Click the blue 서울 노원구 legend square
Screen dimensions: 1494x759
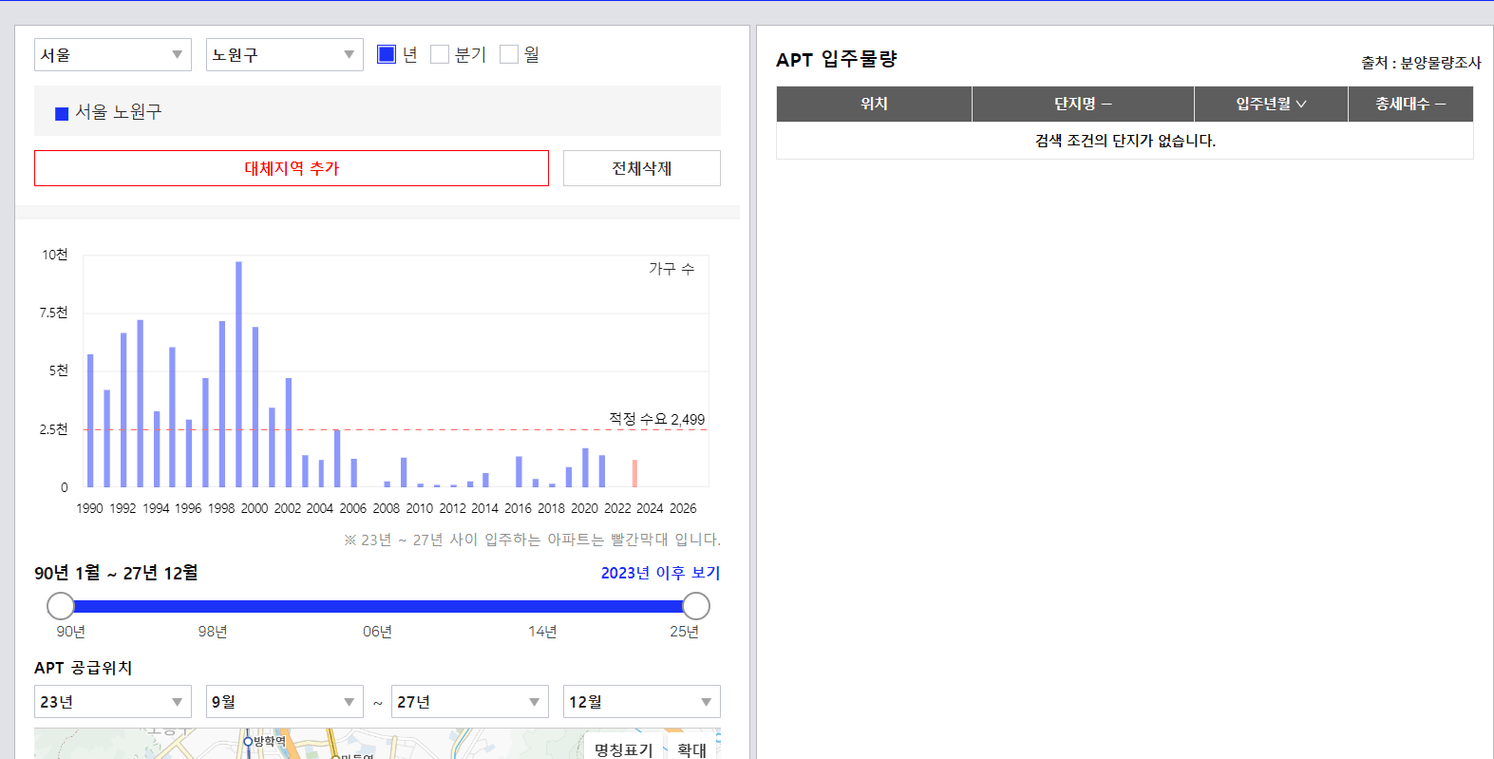click(x=62, y=113)
